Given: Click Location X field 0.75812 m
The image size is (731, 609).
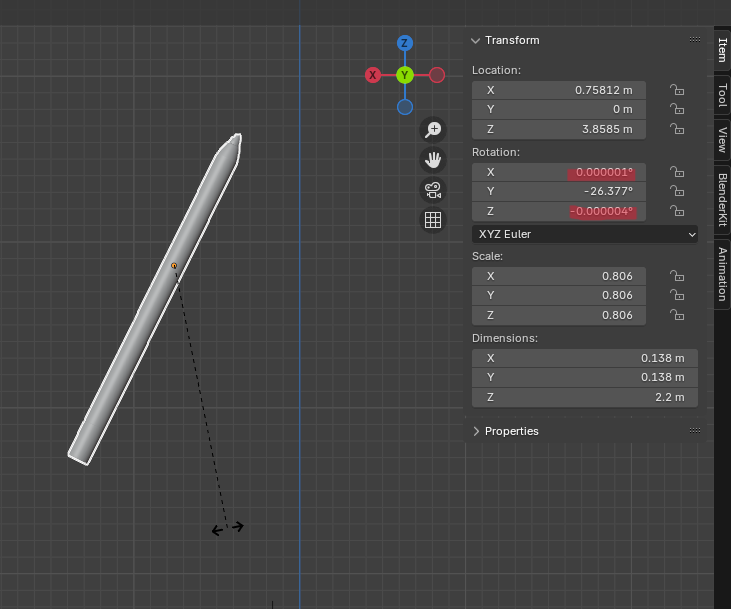Looking at the screenshot, I should pyautogui.click(x=559, y=90).
